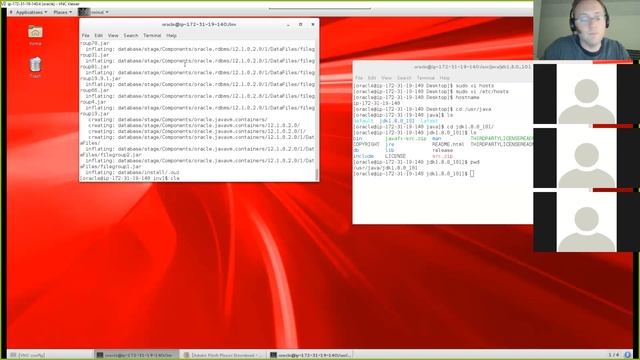Select second placeholder avatar participant thumbnail
Viewport: 640px width, 360px height.
[587, 158]
